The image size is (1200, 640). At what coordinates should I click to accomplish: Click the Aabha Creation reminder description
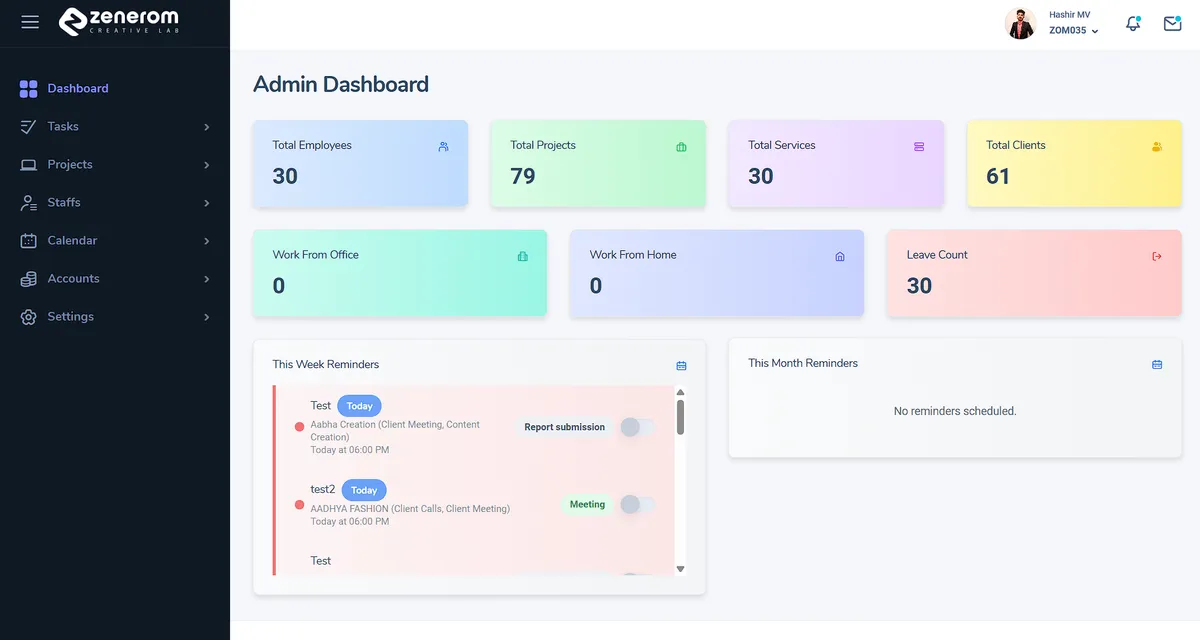395,431
